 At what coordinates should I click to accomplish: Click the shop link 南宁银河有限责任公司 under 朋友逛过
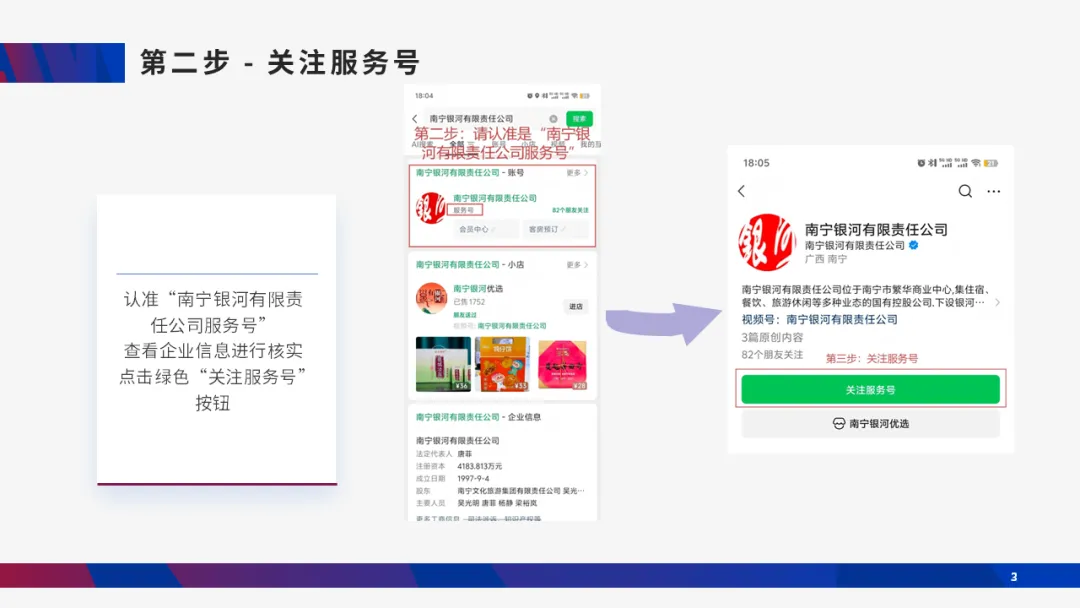512,326
